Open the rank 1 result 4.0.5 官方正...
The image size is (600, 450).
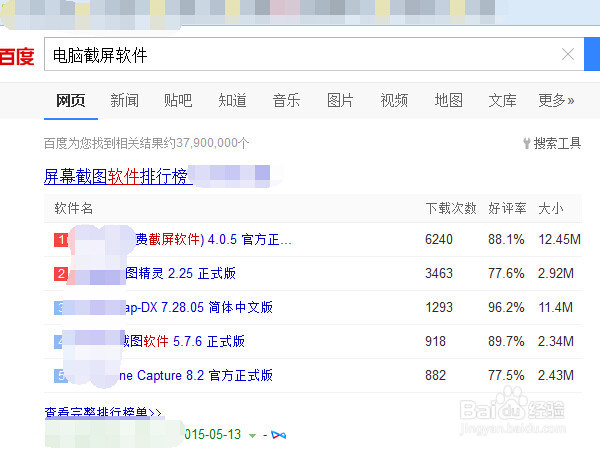[x=214, y=240]
